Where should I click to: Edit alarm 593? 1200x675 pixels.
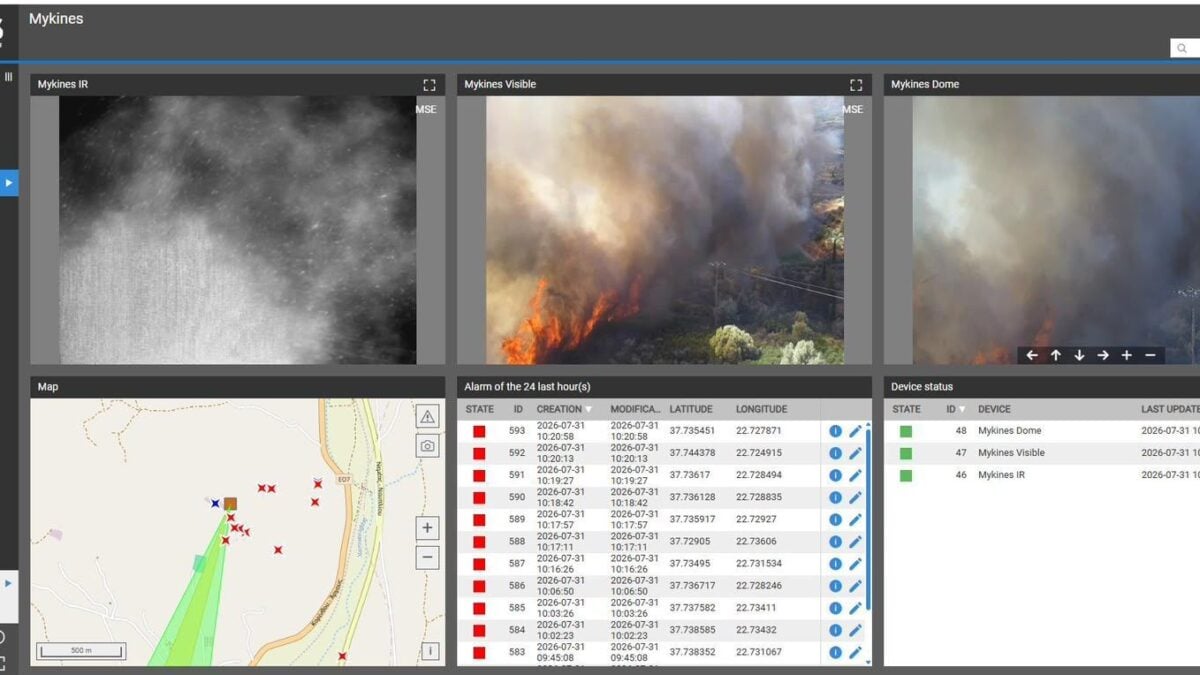click(x=855, y=431)
